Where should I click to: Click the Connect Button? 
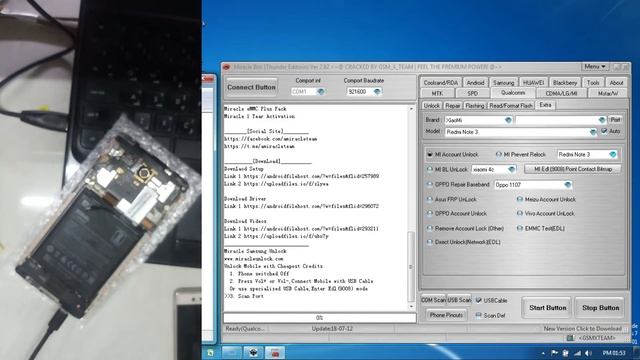(x=251, y=87)
